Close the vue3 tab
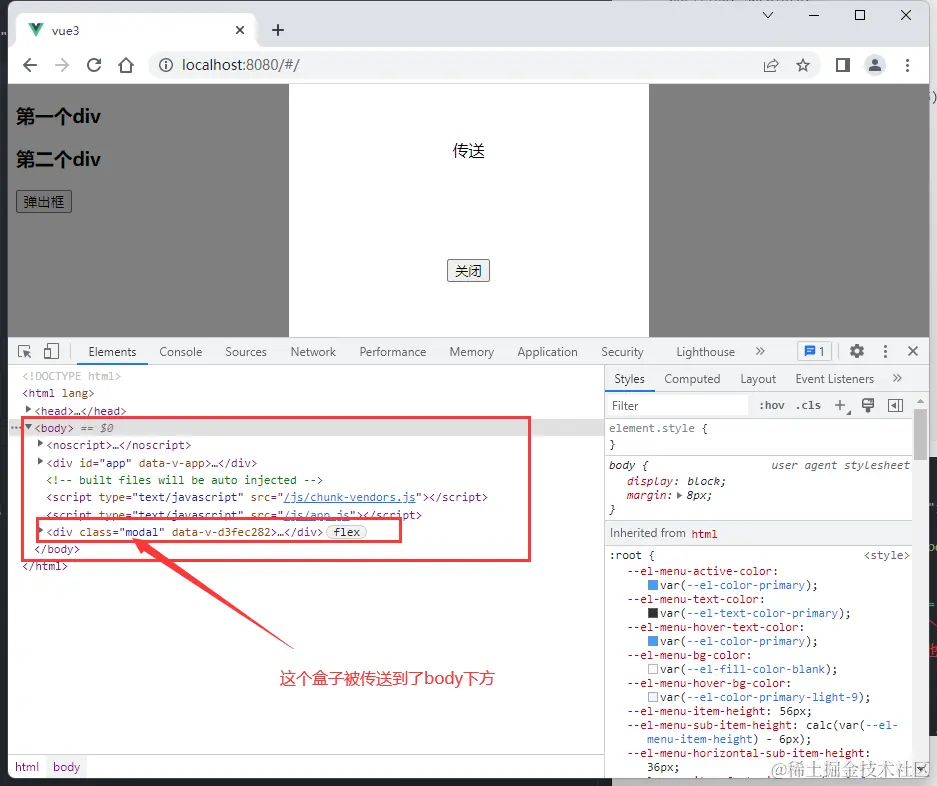This screenshot has height=786, width=937. [x=240, y=30]
